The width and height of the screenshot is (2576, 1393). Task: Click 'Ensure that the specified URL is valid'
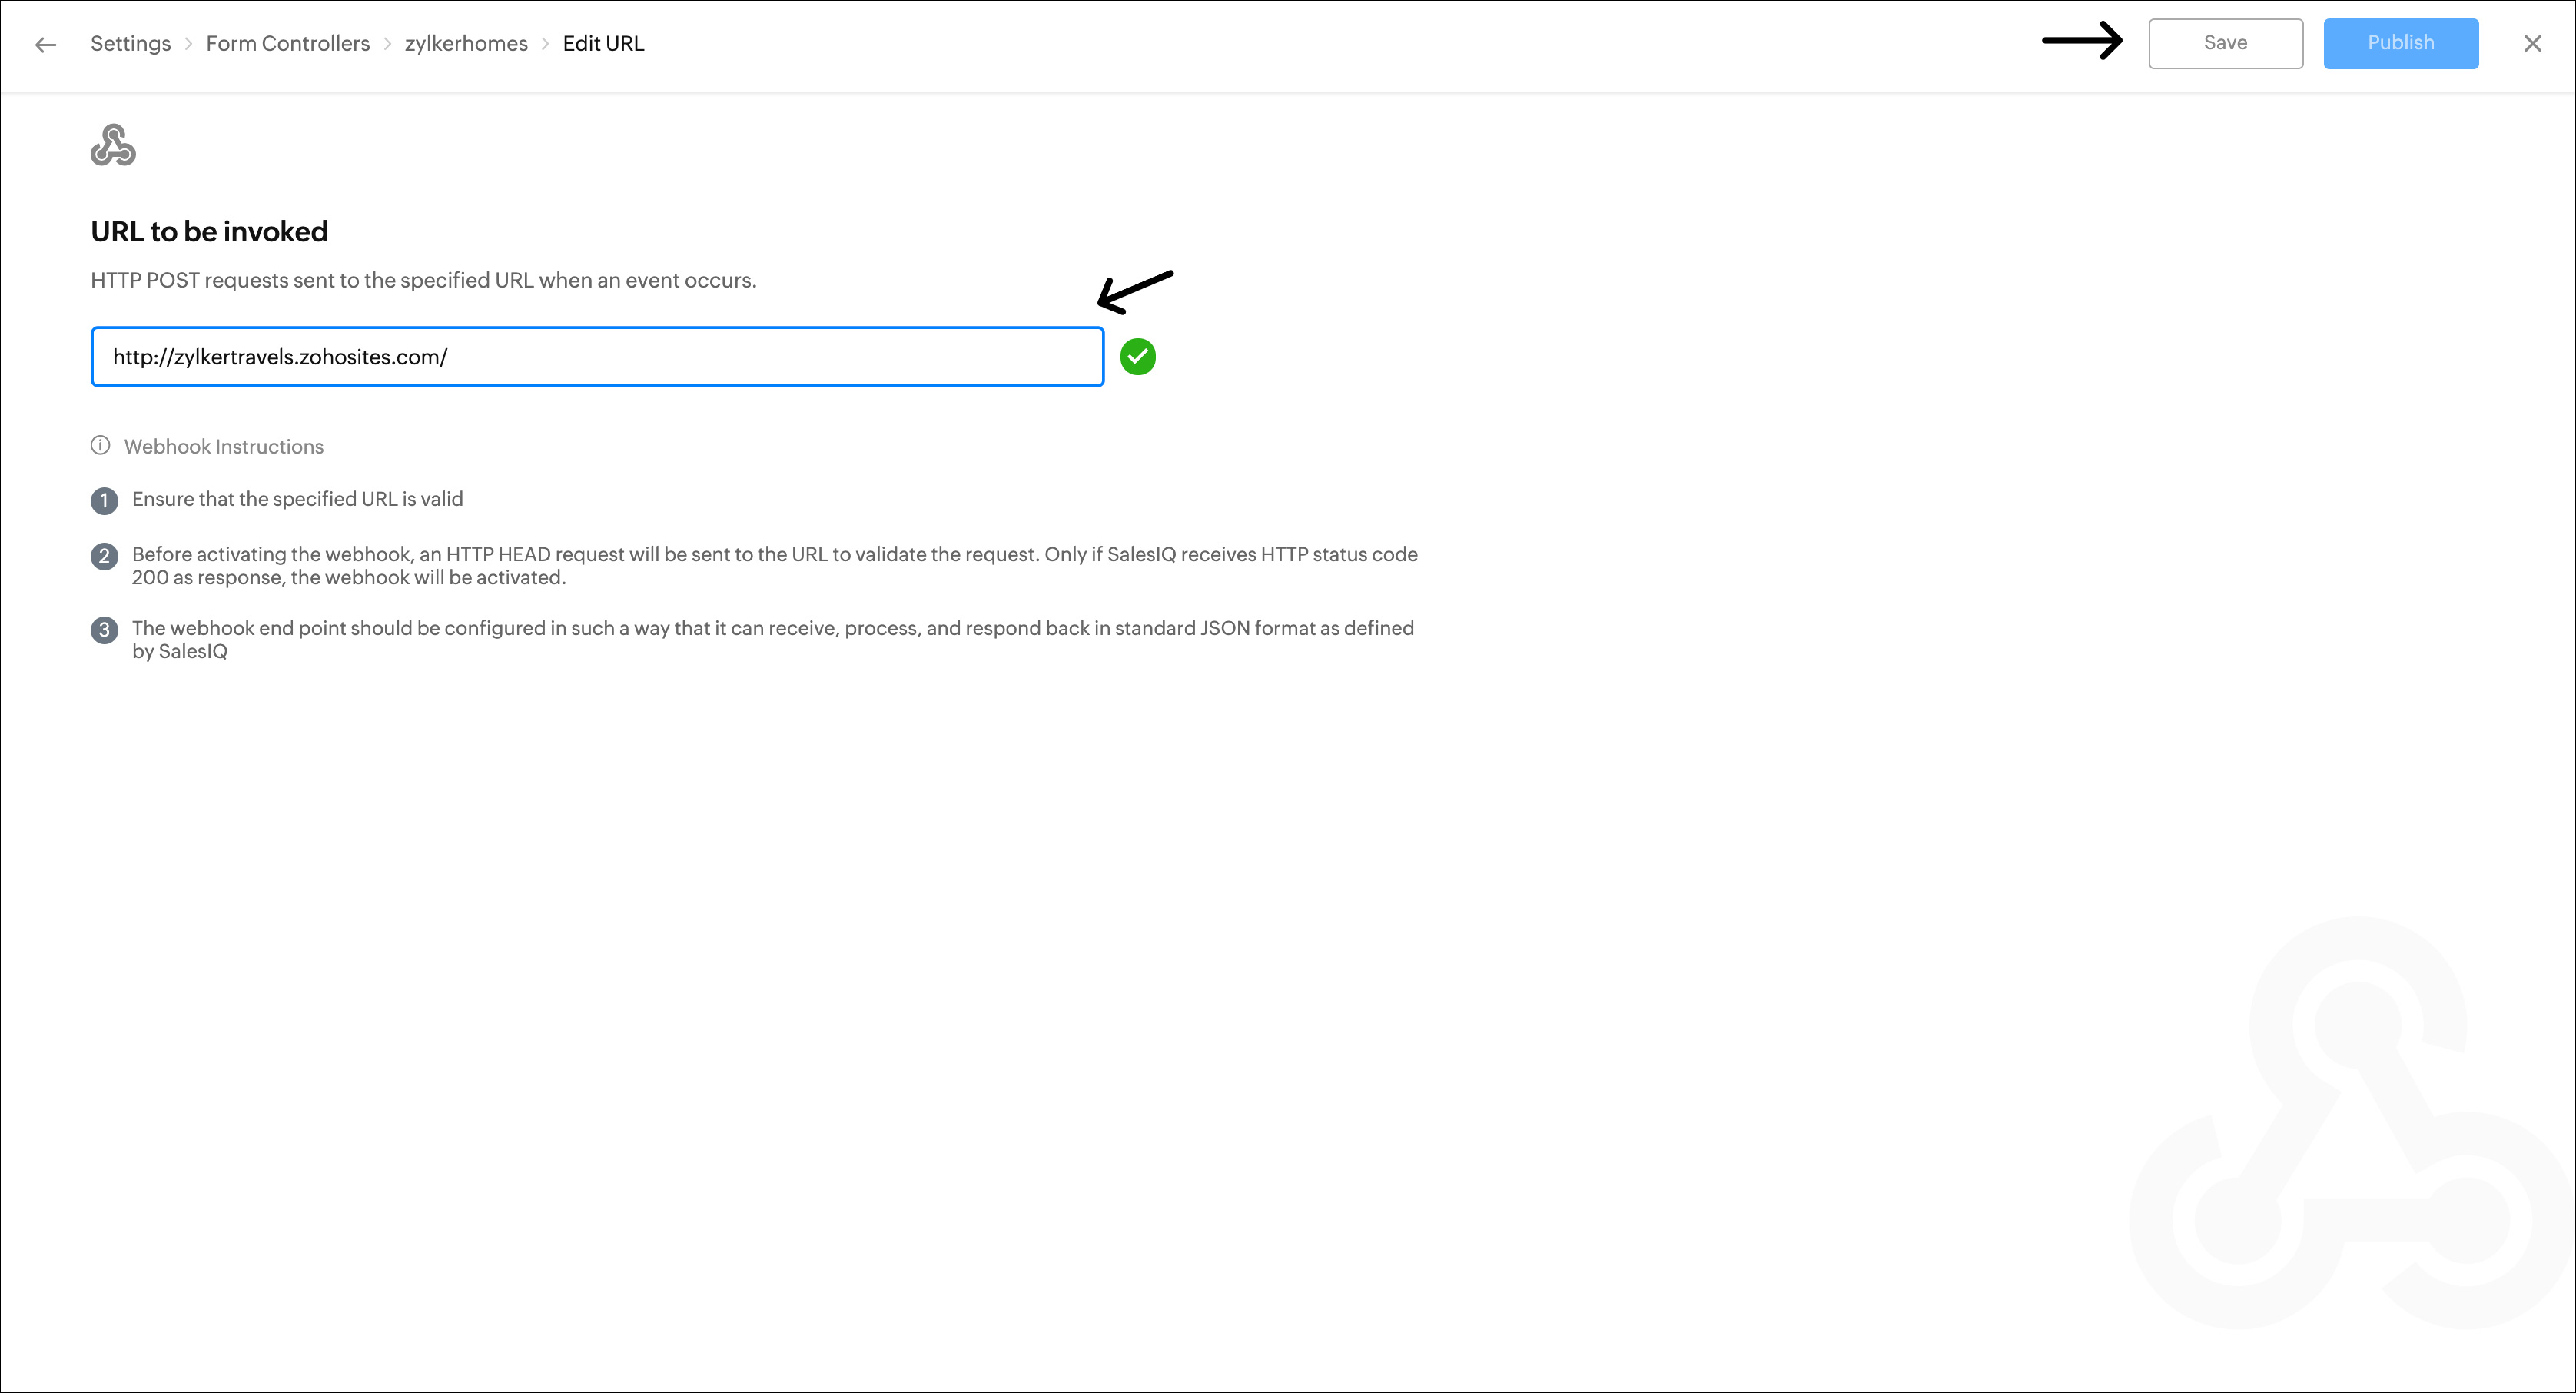pos(297,499)
